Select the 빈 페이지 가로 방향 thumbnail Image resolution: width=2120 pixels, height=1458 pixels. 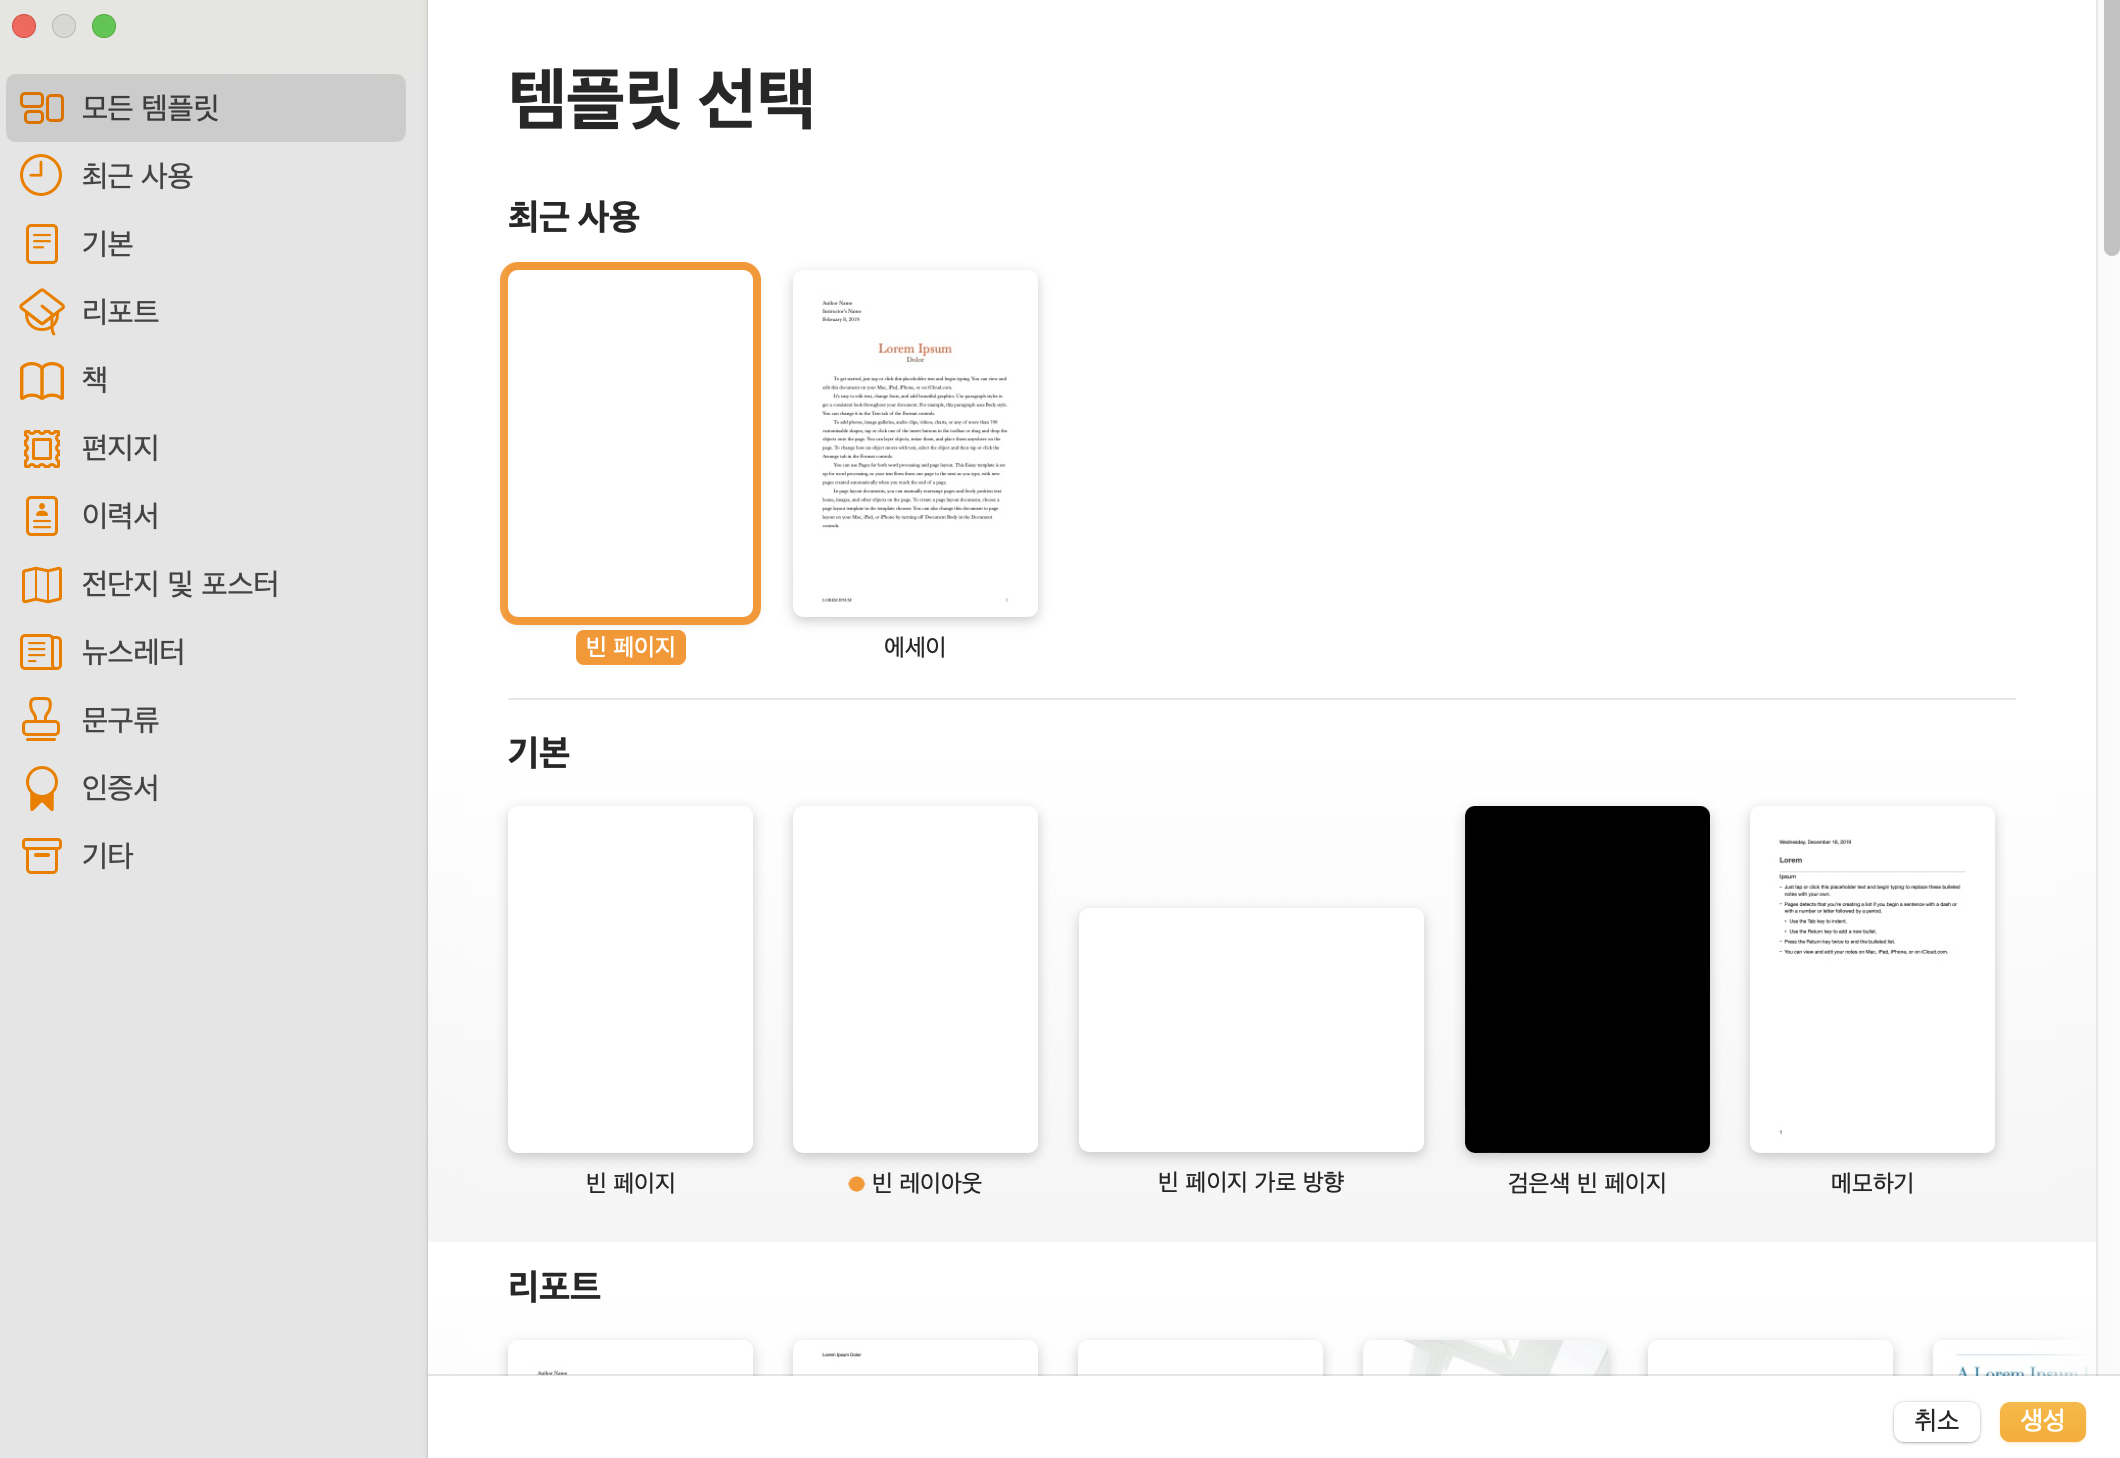click(x=1251, y=1030)
